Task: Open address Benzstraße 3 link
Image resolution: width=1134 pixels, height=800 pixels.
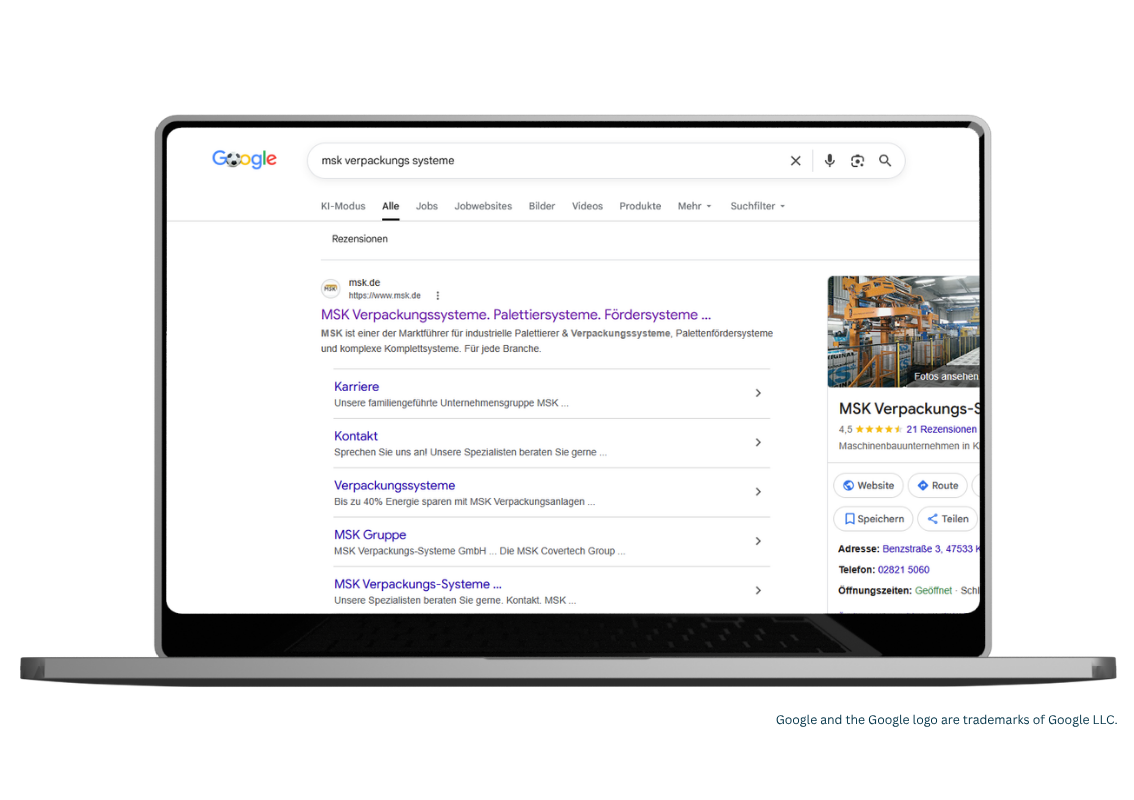Action: tap(931, 549)
